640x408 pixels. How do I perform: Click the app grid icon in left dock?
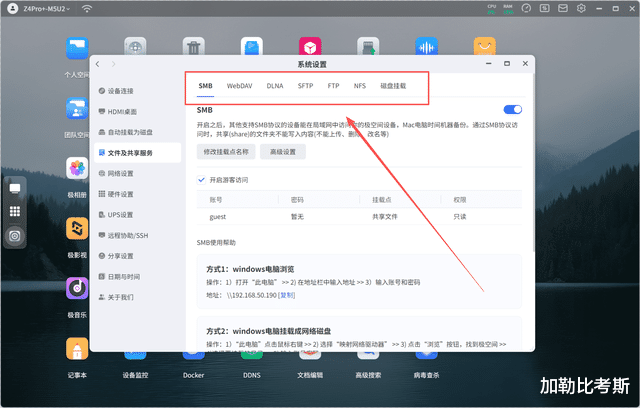click(x=15, y=211)
